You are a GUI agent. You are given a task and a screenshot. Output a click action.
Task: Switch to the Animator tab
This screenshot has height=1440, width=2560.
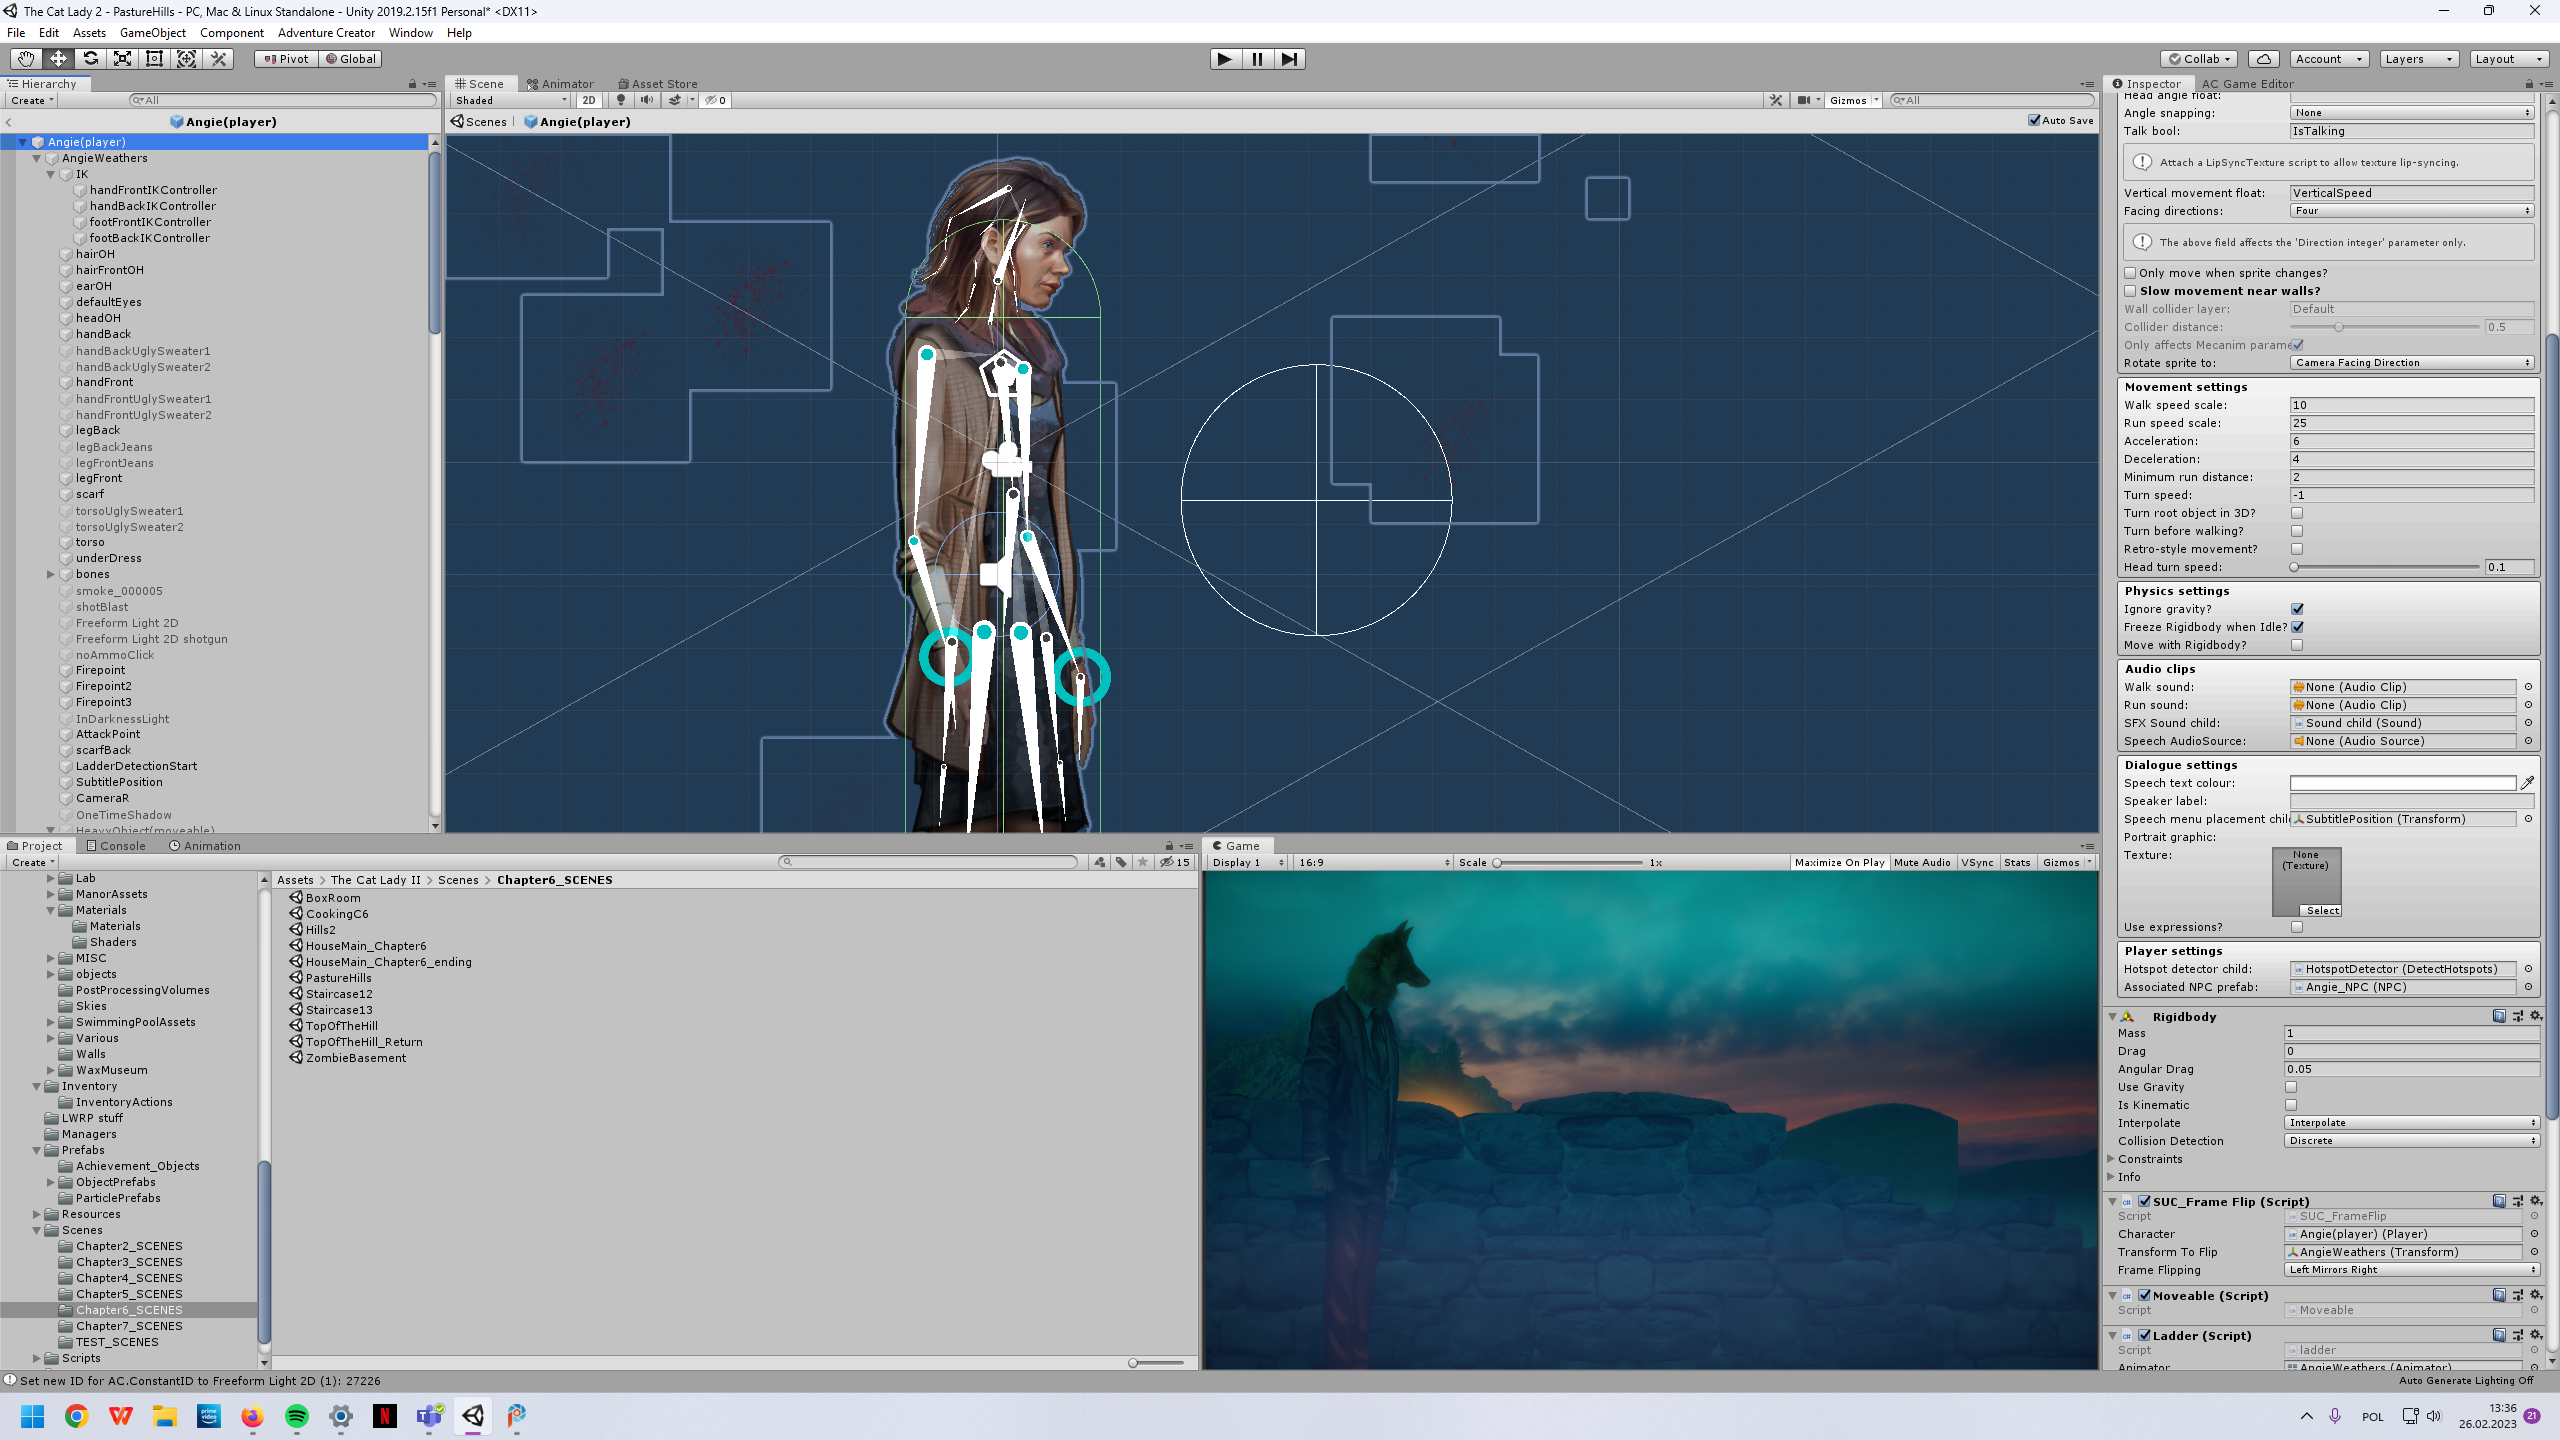[561, 84]
